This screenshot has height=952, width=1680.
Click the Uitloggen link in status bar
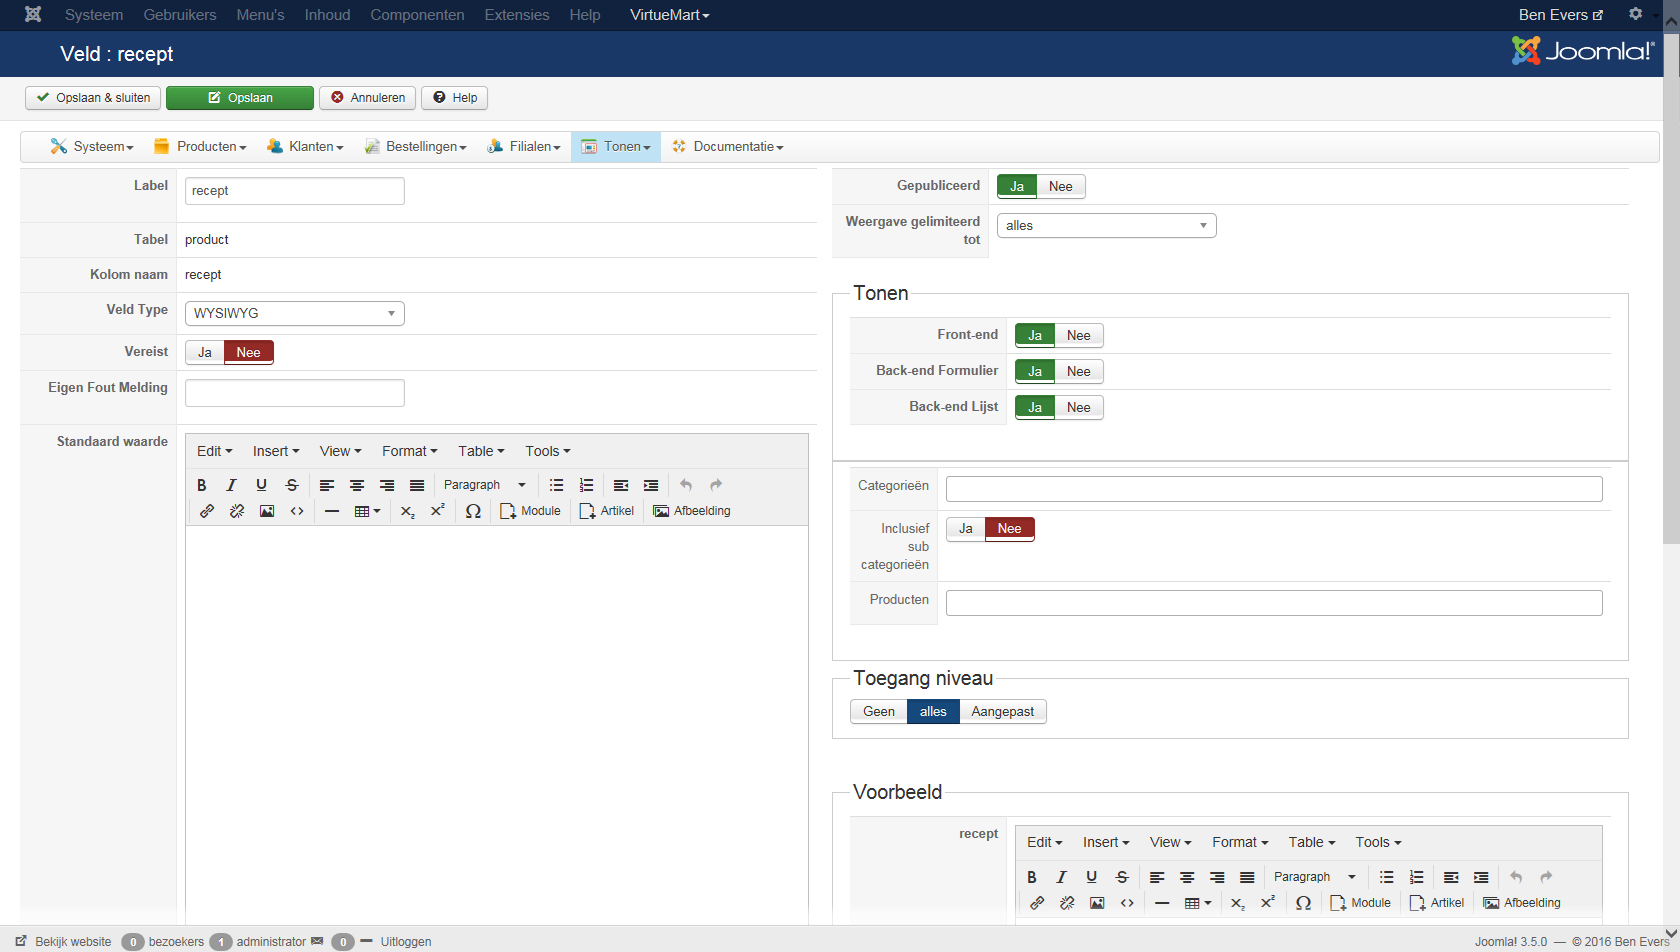point(406,941)
